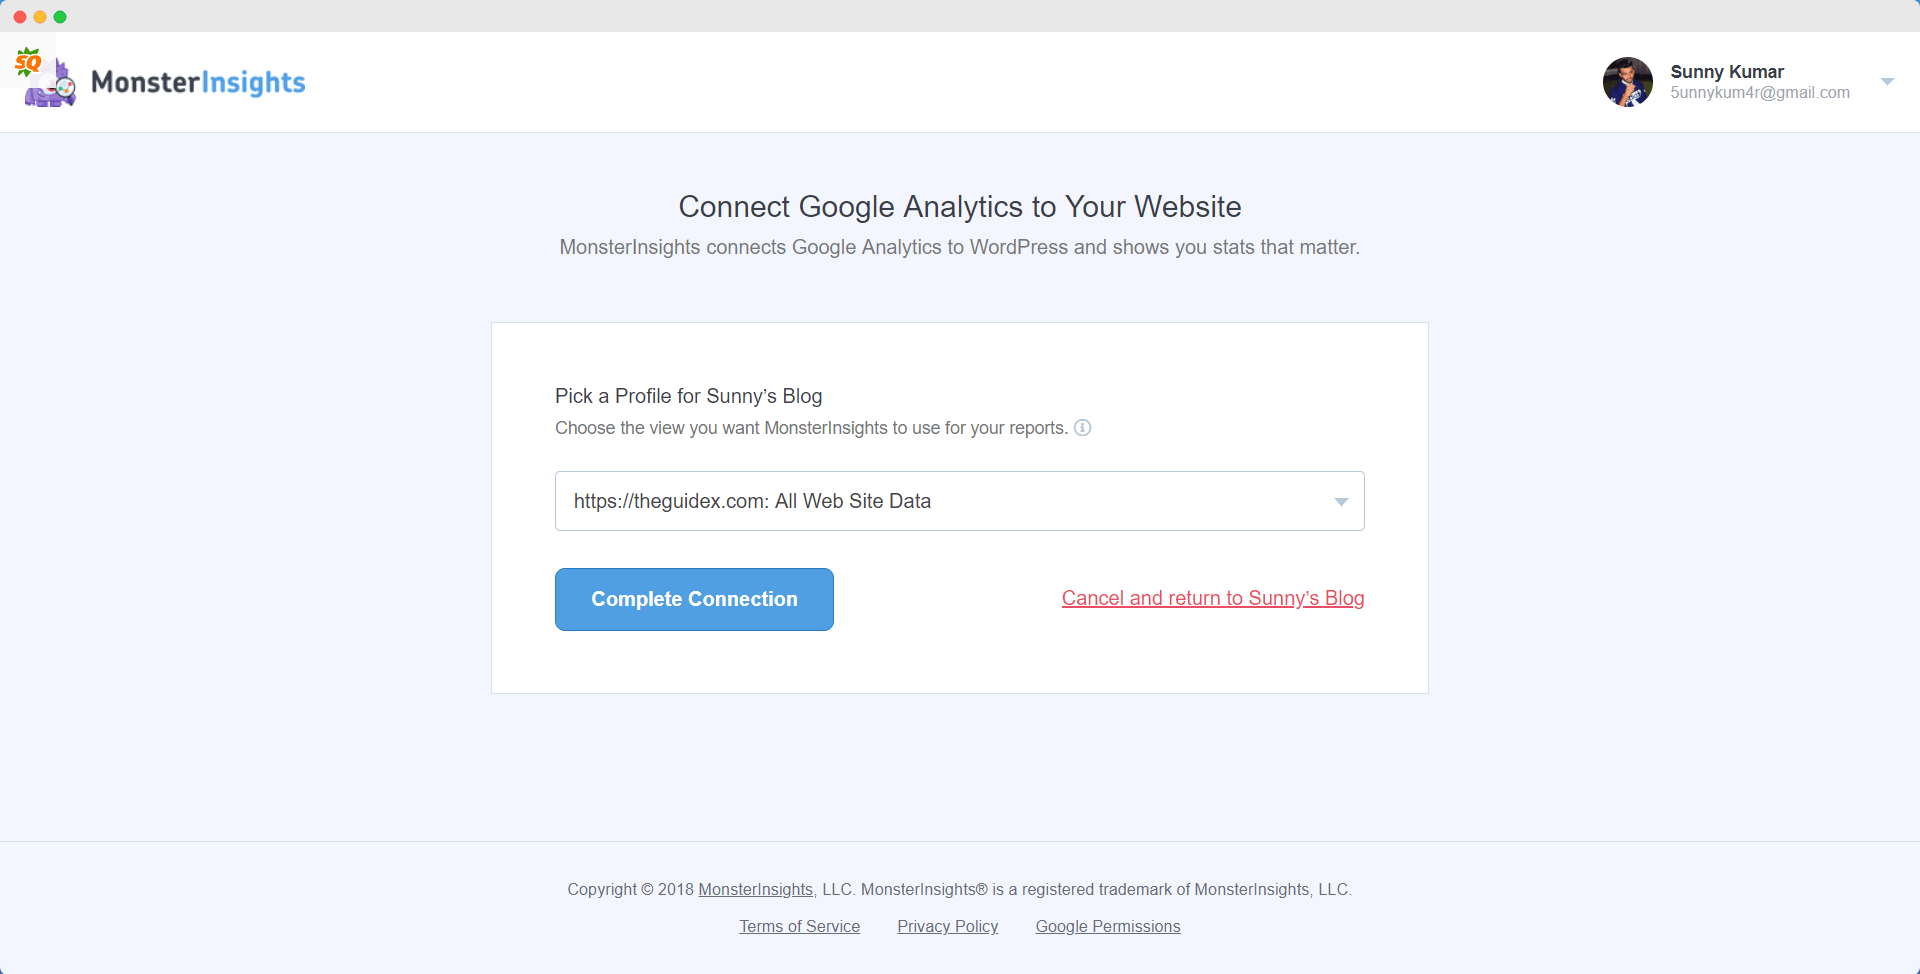
Task: Maximize the window using the green button
Action: coord(60,17)
